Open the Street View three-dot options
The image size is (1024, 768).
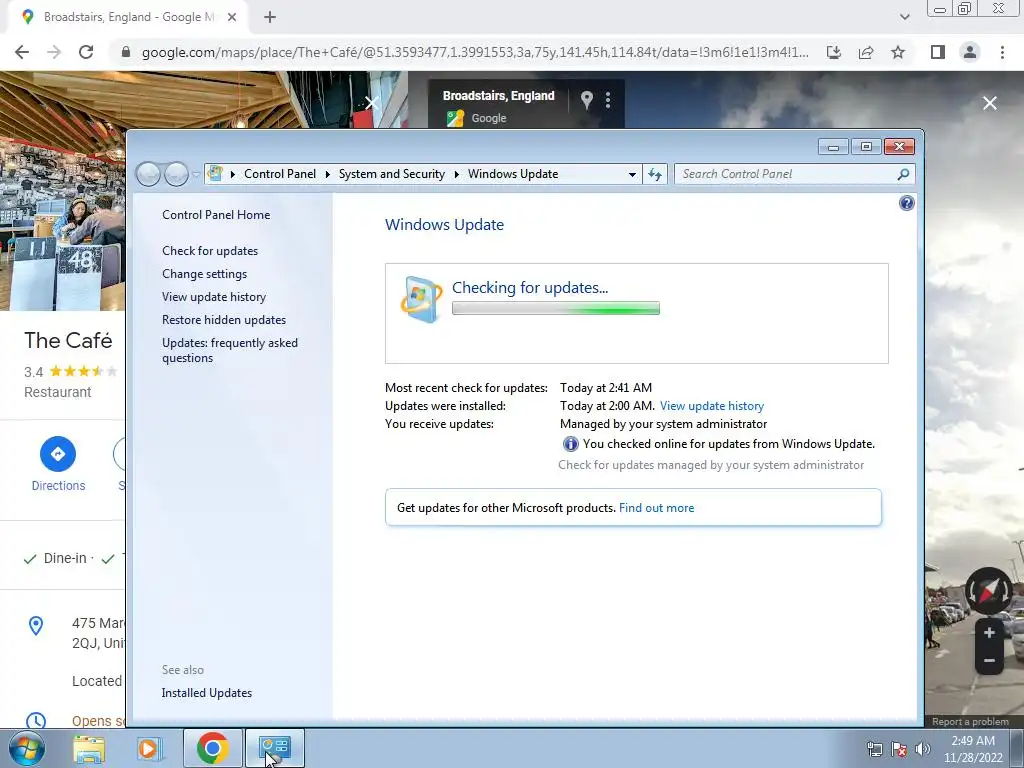608,100
